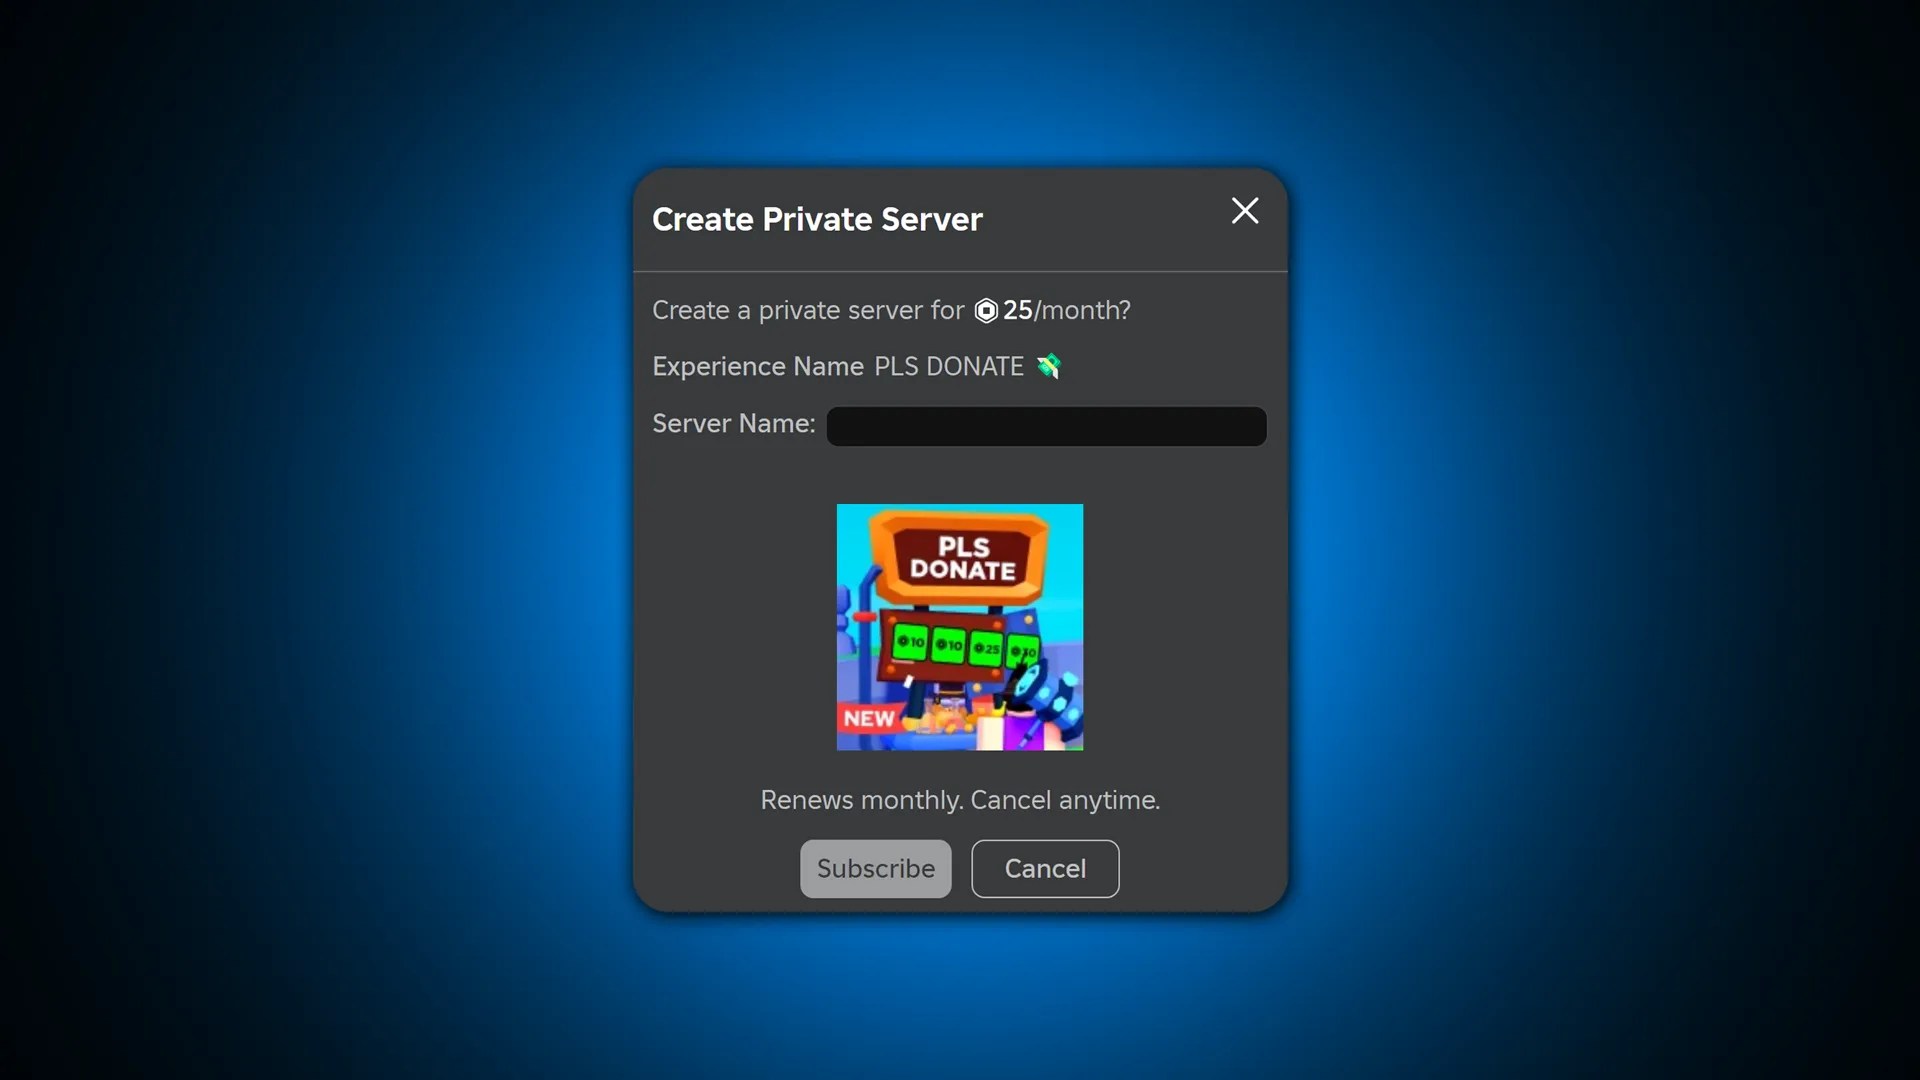Click the Experience Name label
Image resolution: width=1920 pixels, height=1080 pixels.
pos(756,366)
